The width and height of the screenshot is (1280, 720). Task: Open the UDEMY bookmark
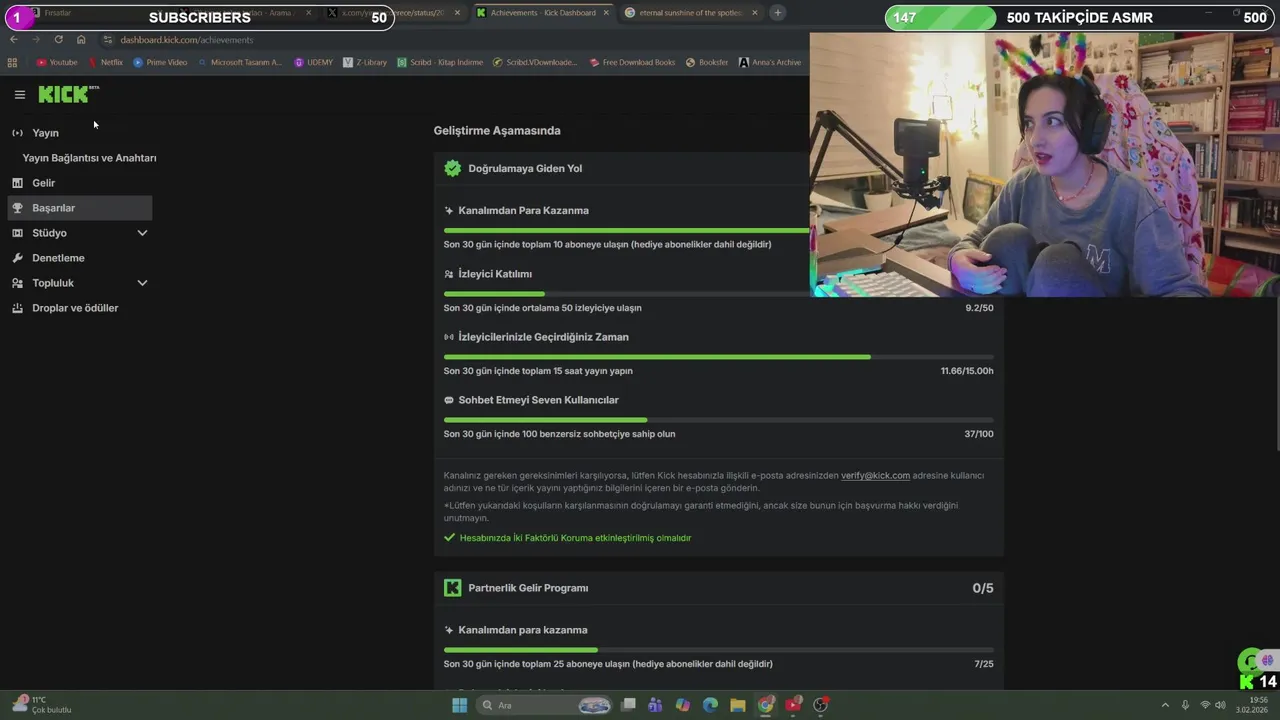pos(313,62)
